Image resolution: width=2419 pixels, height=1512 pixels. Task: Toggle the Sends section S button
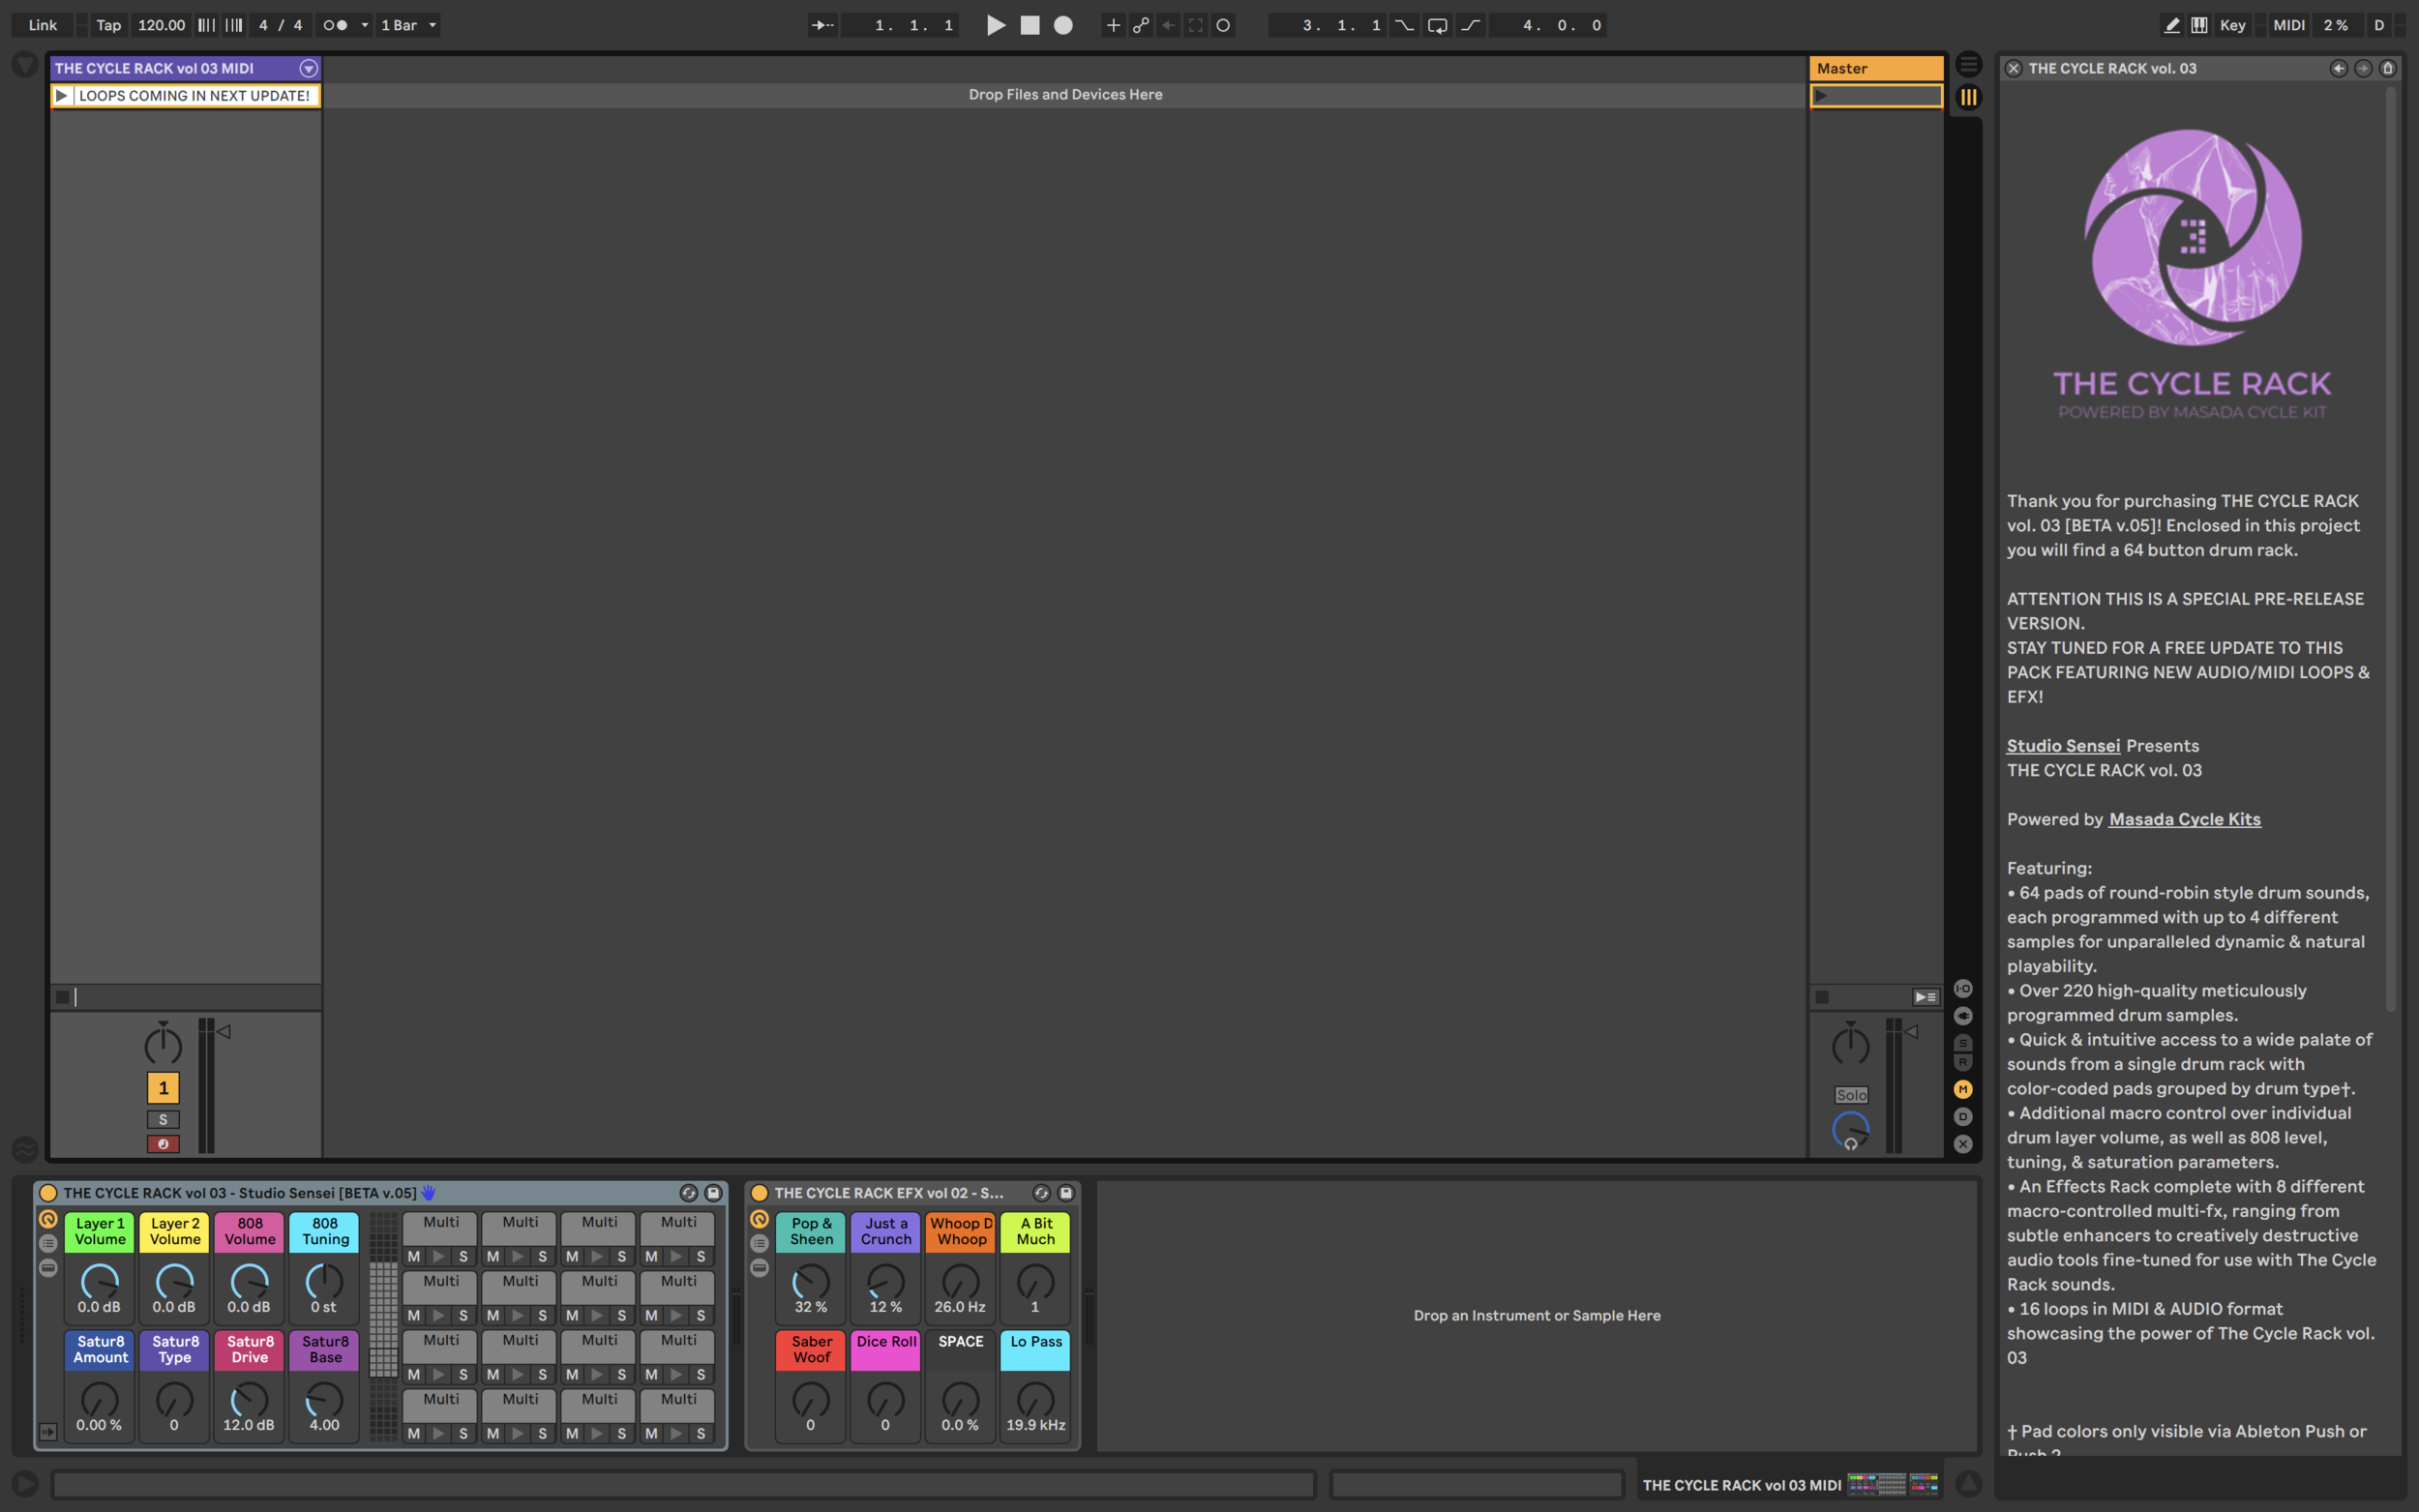tap(1963, 1043)
